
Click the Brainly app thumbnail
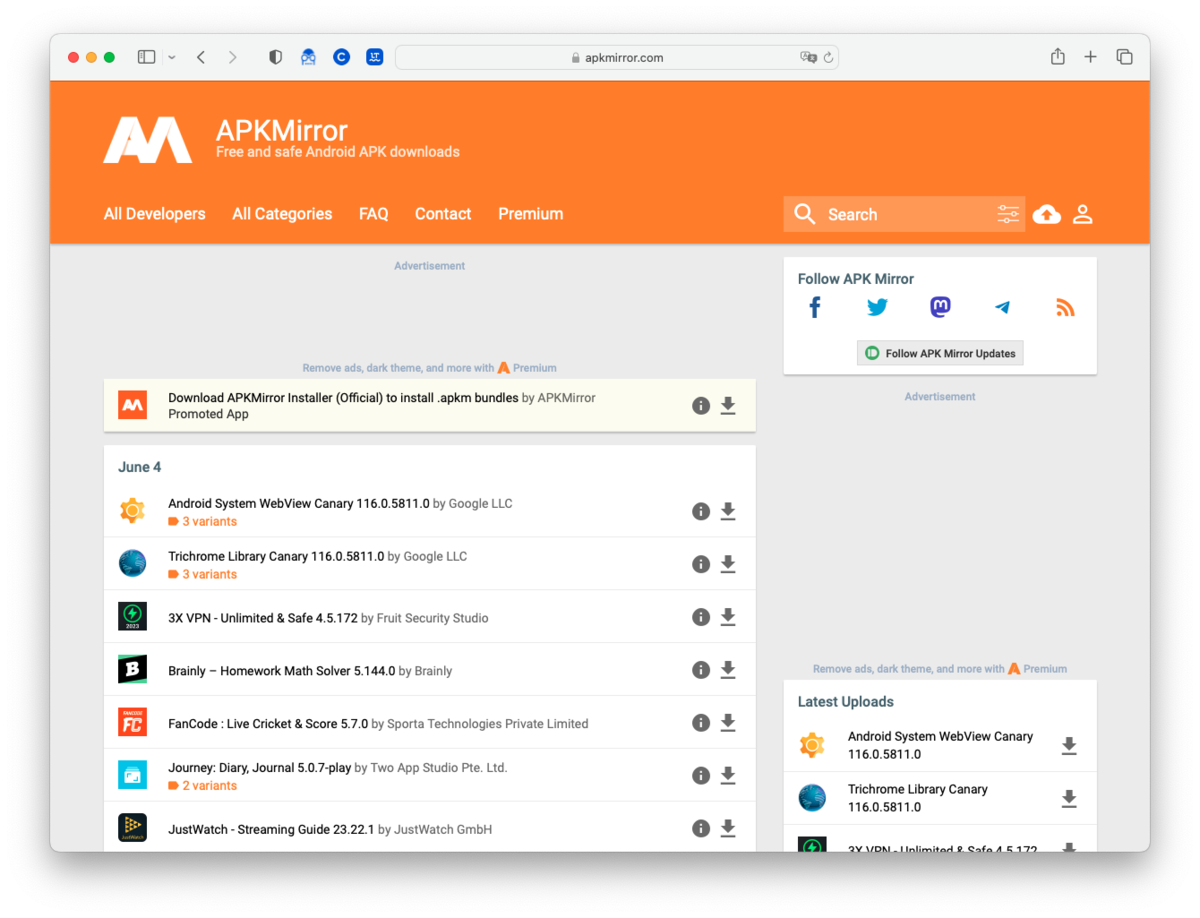[132, 670]
